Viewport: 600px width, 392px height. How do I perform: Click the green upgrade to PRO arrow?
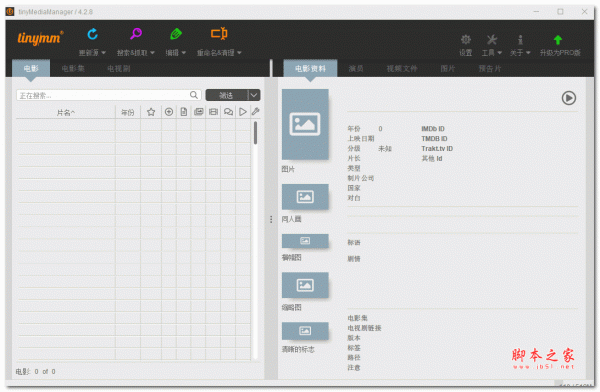[x=558, y=39]
